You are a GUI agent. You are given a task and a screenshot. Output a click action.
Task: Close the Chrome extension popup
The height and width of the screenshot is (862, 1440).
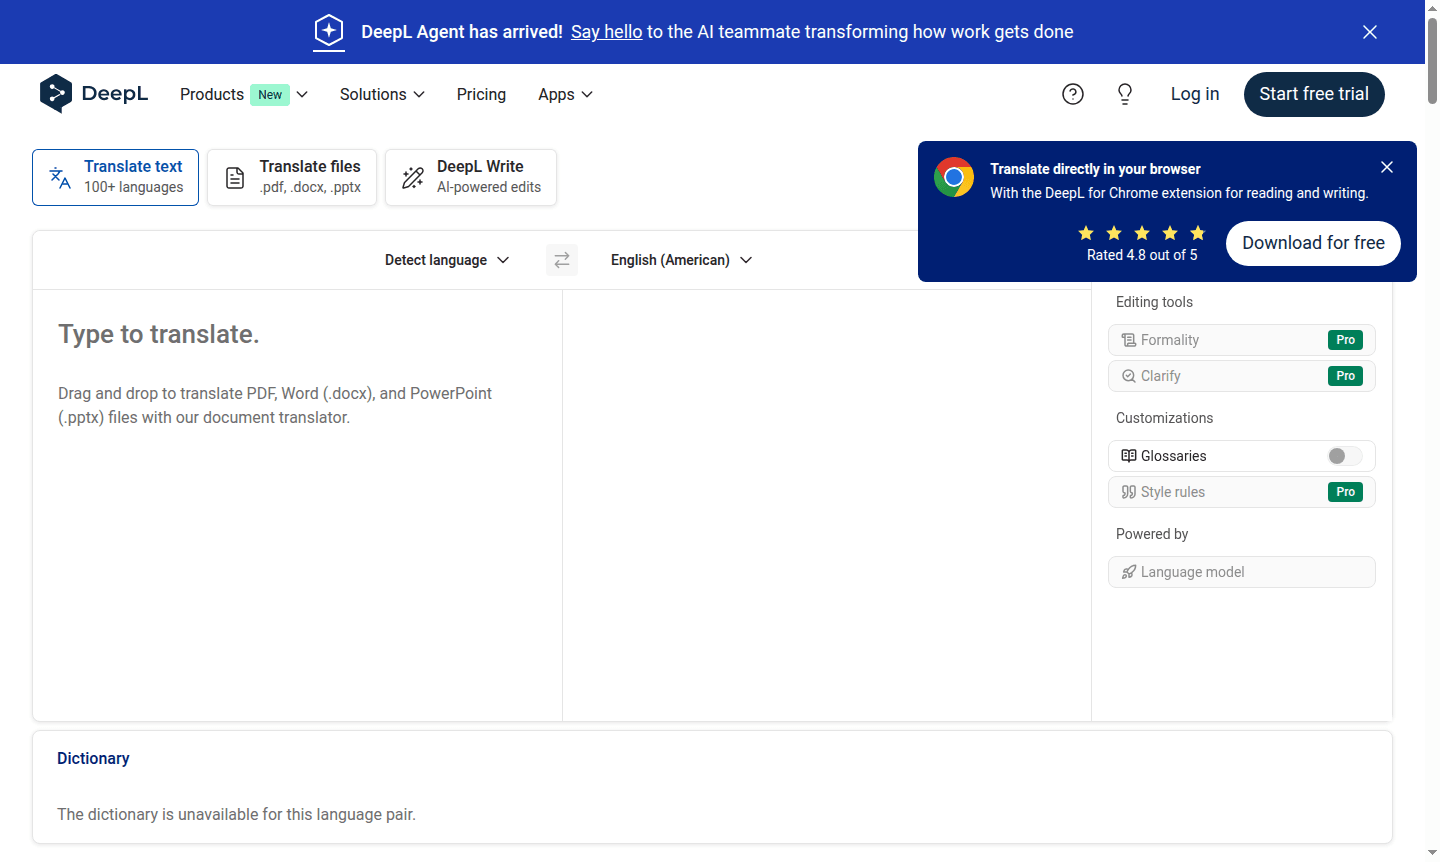point(1386,167)
